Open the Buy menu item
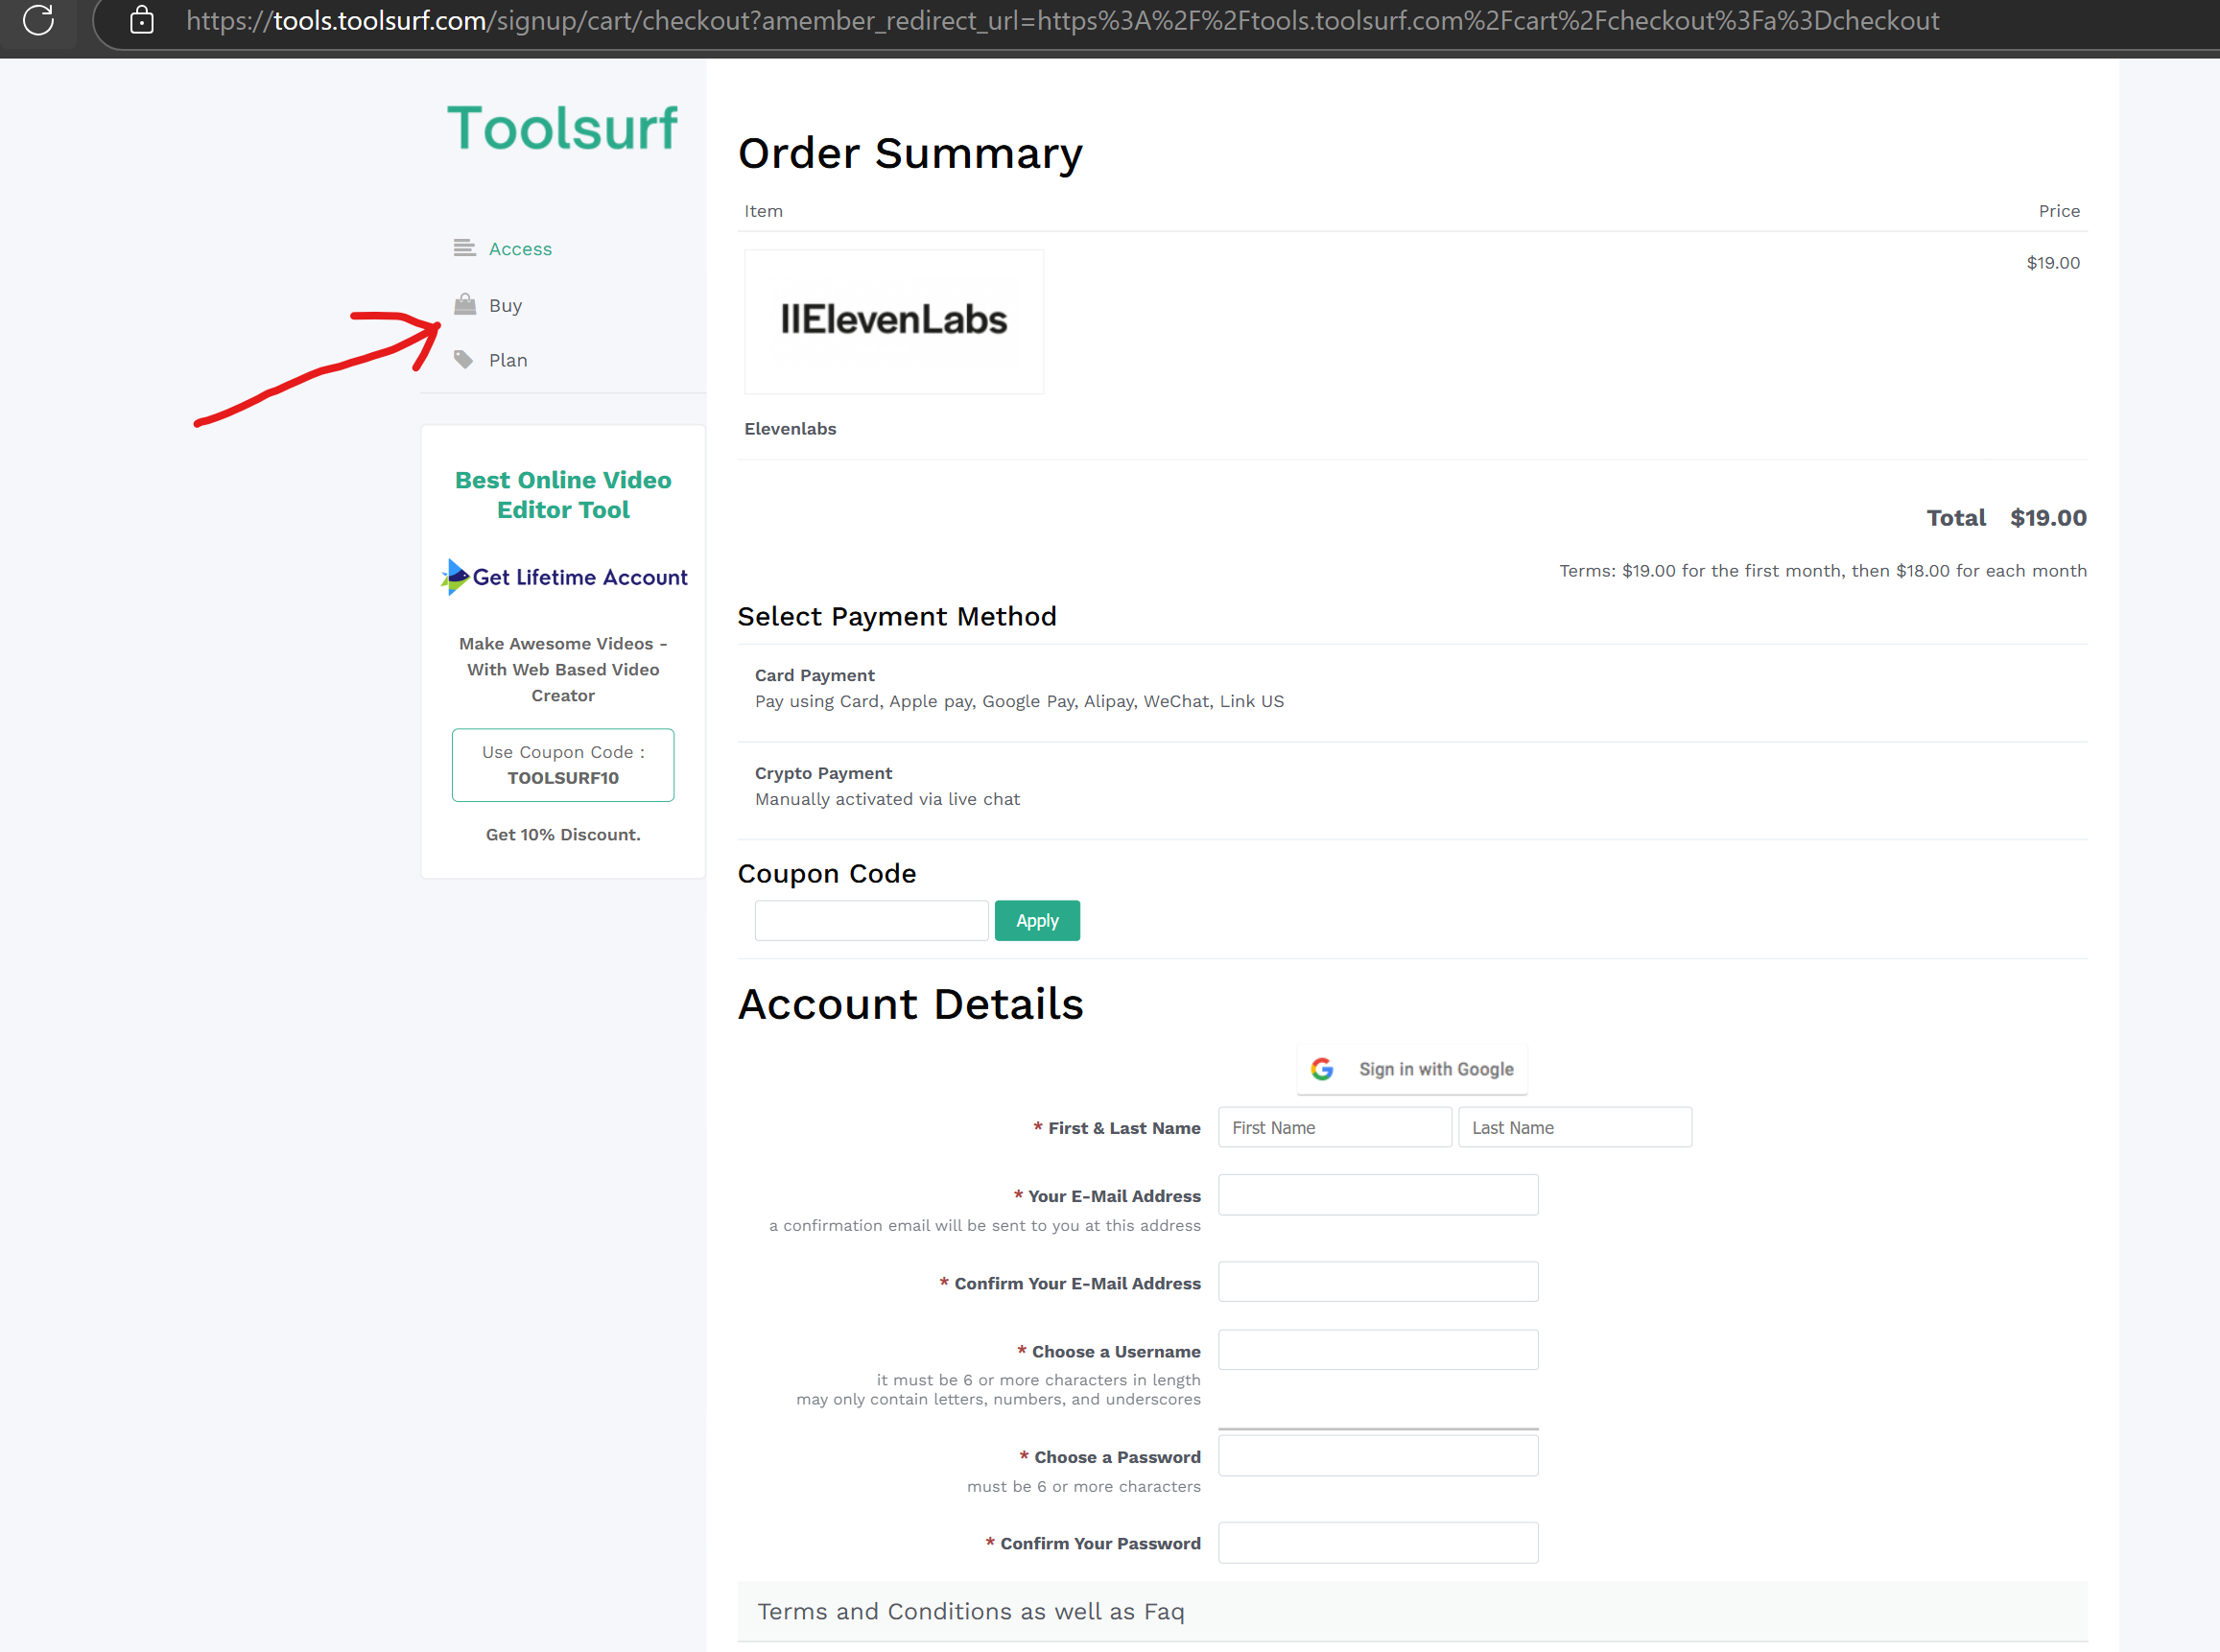The image size is (2220, 1652). point(505,305)
